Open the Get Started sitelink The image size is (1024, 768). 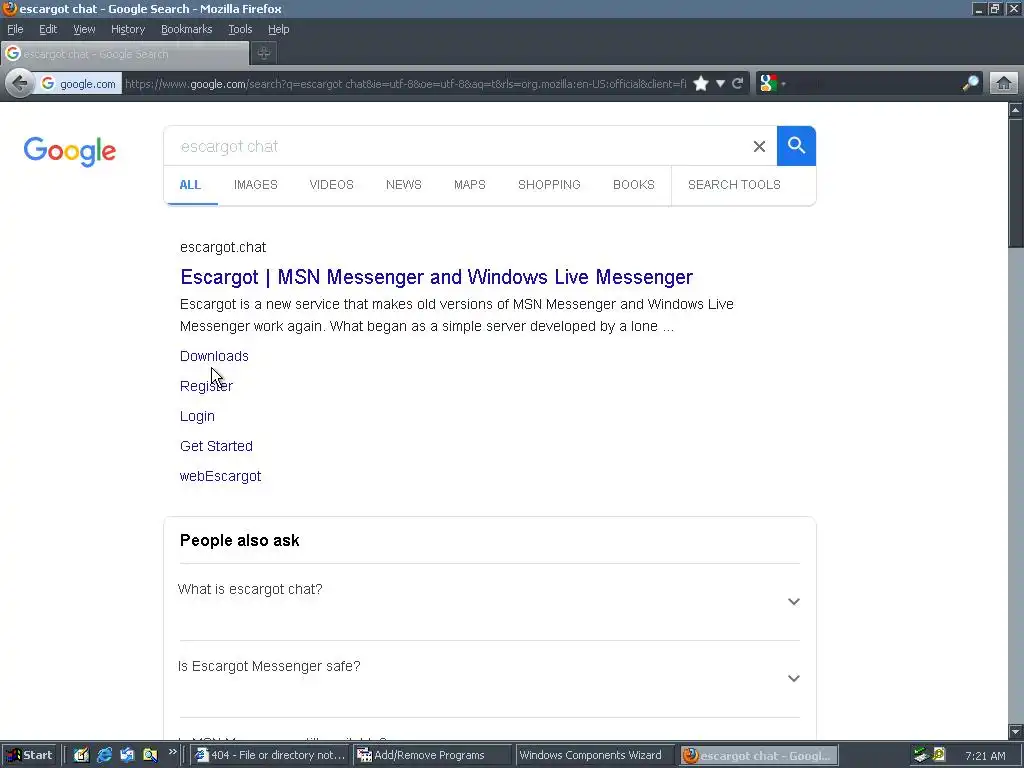(x=216, y=446)
